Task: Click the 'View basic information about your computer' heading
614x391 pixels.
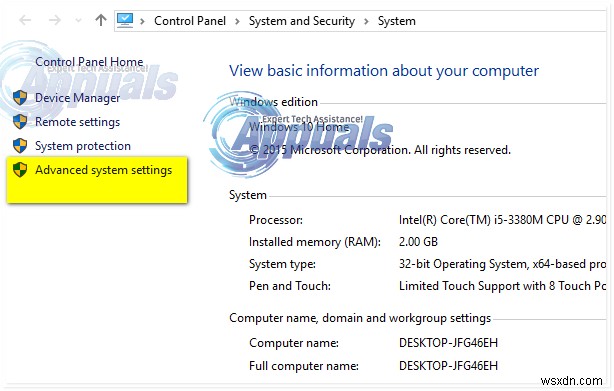Action: (384, 71)
